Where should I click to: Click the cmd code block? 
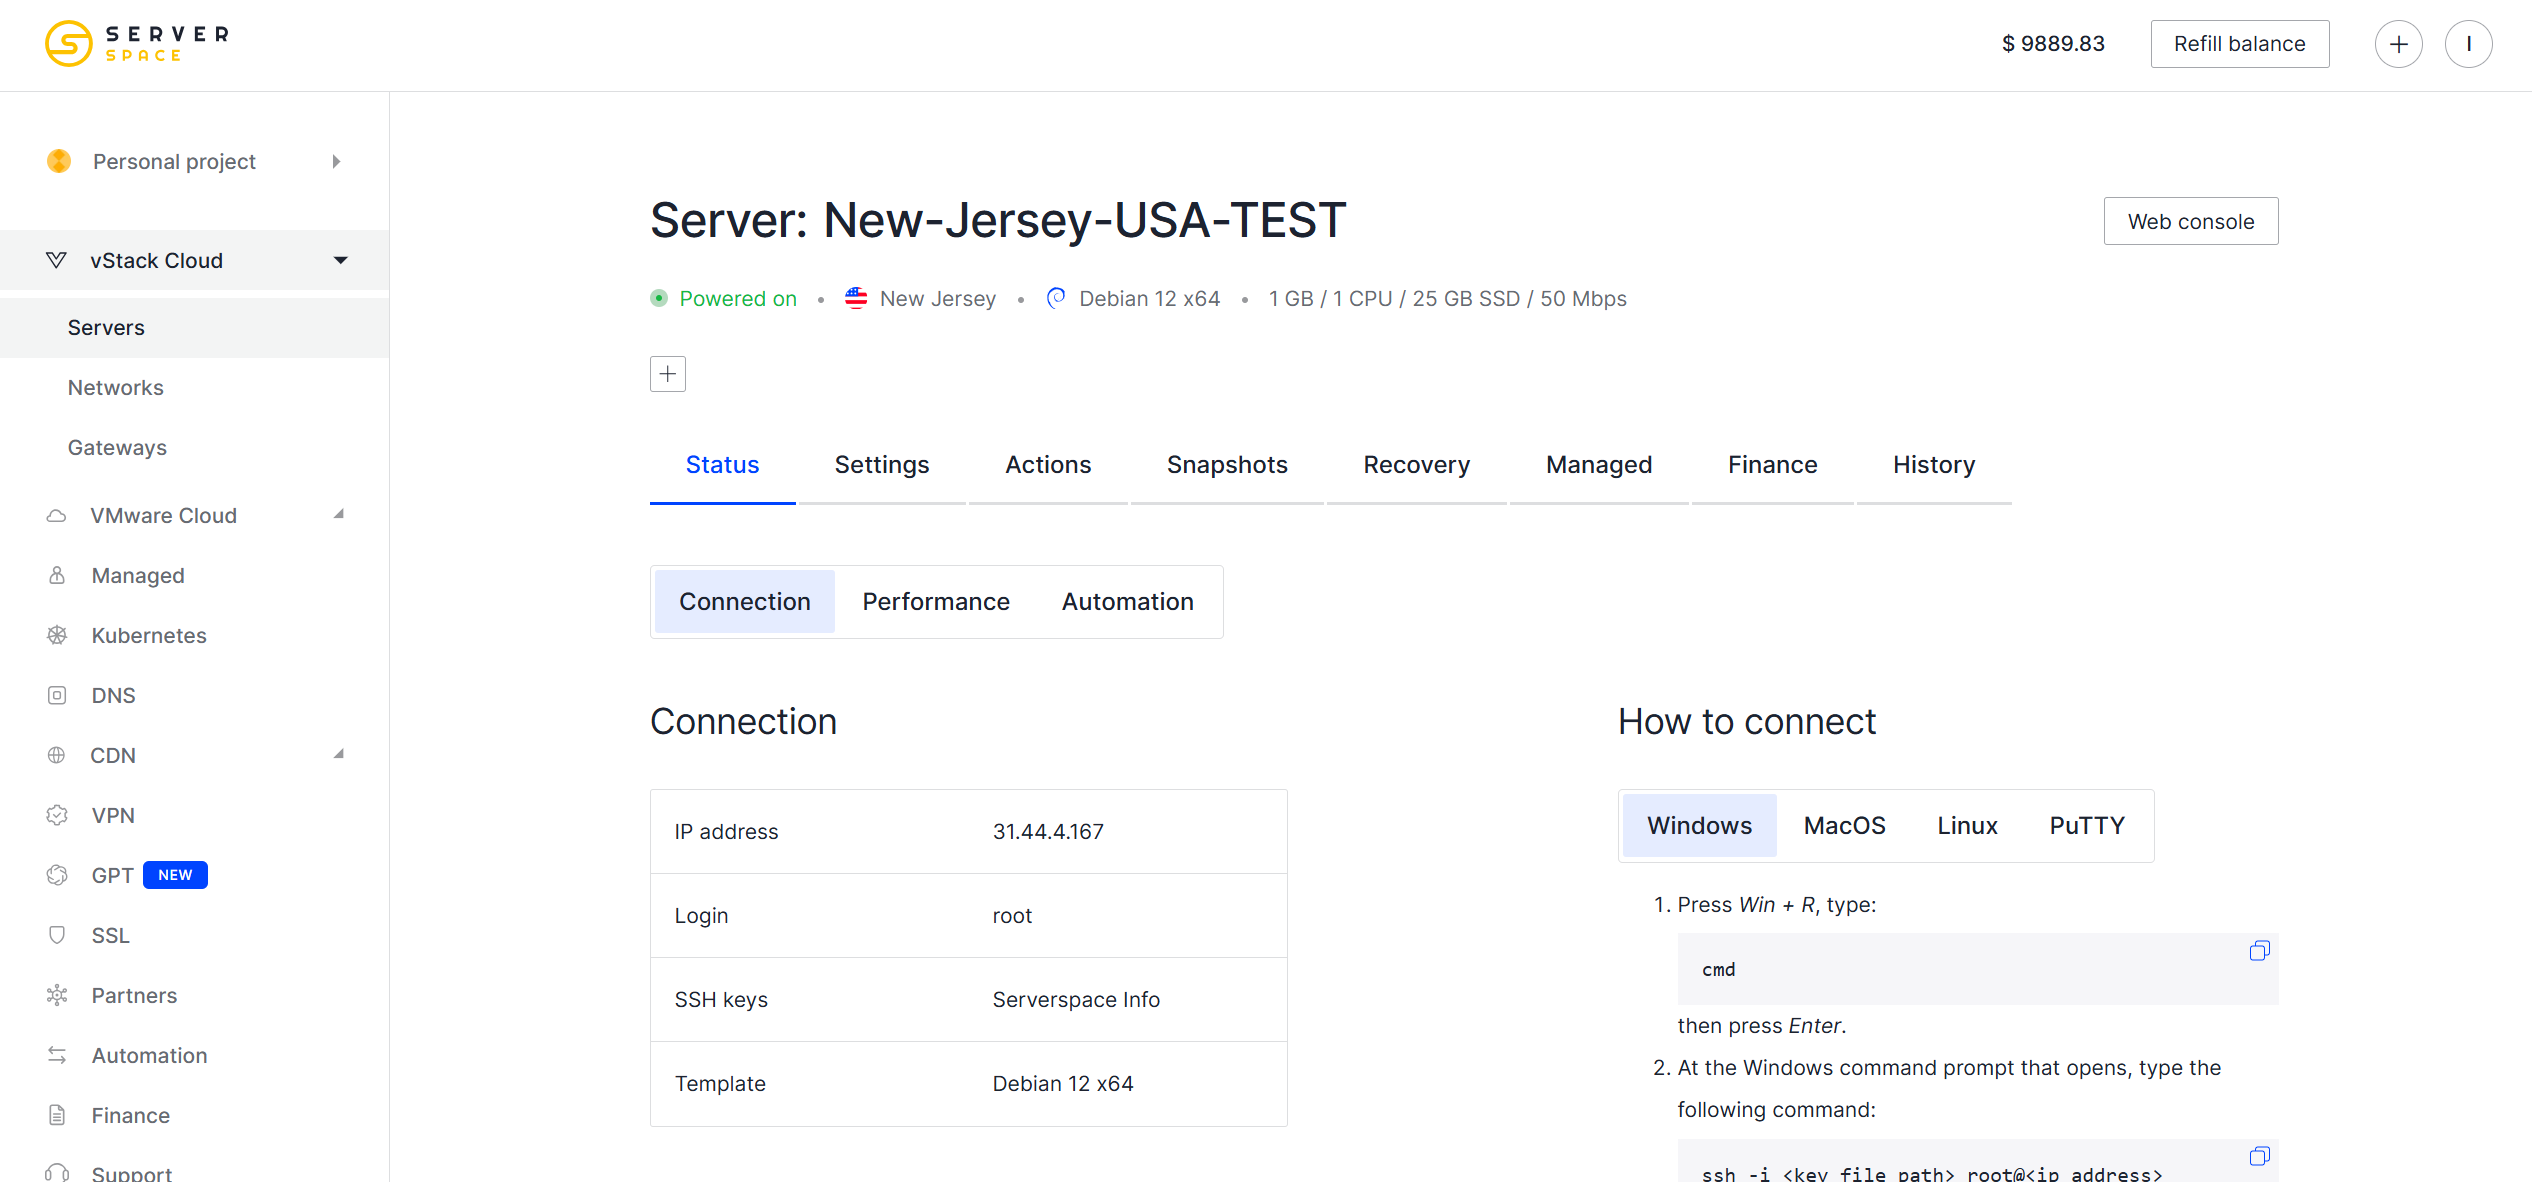[x=1977, y=969]
